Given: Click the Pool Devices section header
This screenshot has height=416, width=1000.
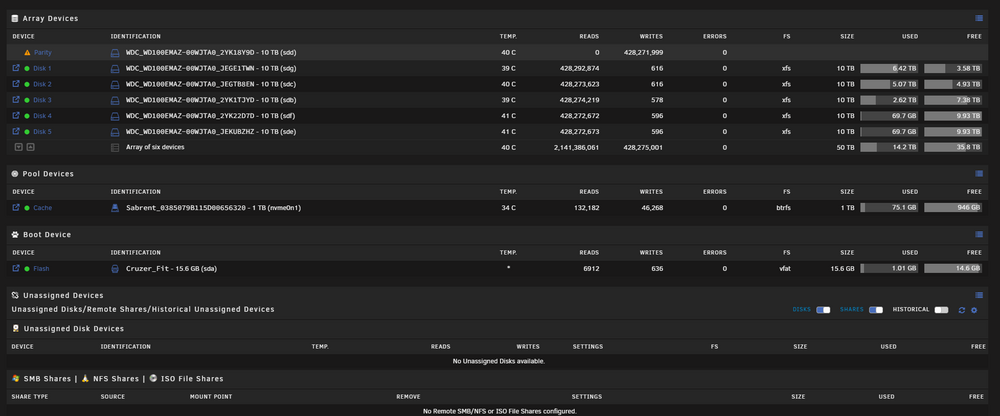Looking at the screenshot, I should pyautogui.click(x=48, y=174).
